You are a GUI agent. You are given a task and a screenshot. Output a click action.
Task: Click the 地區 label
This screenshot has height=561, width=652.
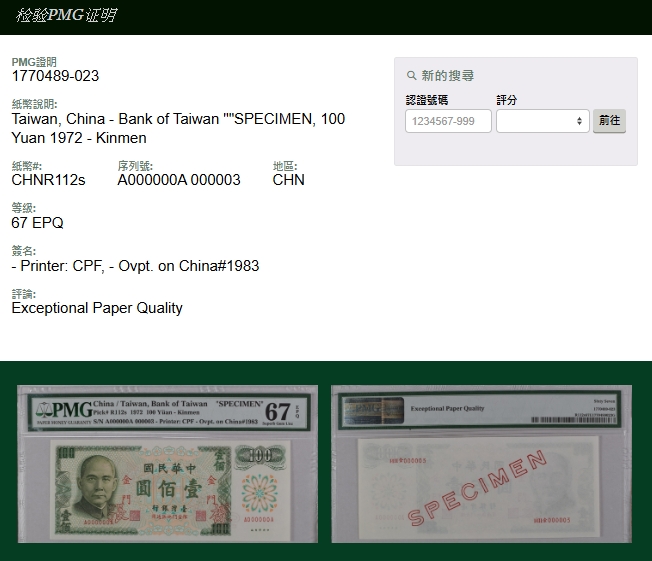(x=285, y=166)
